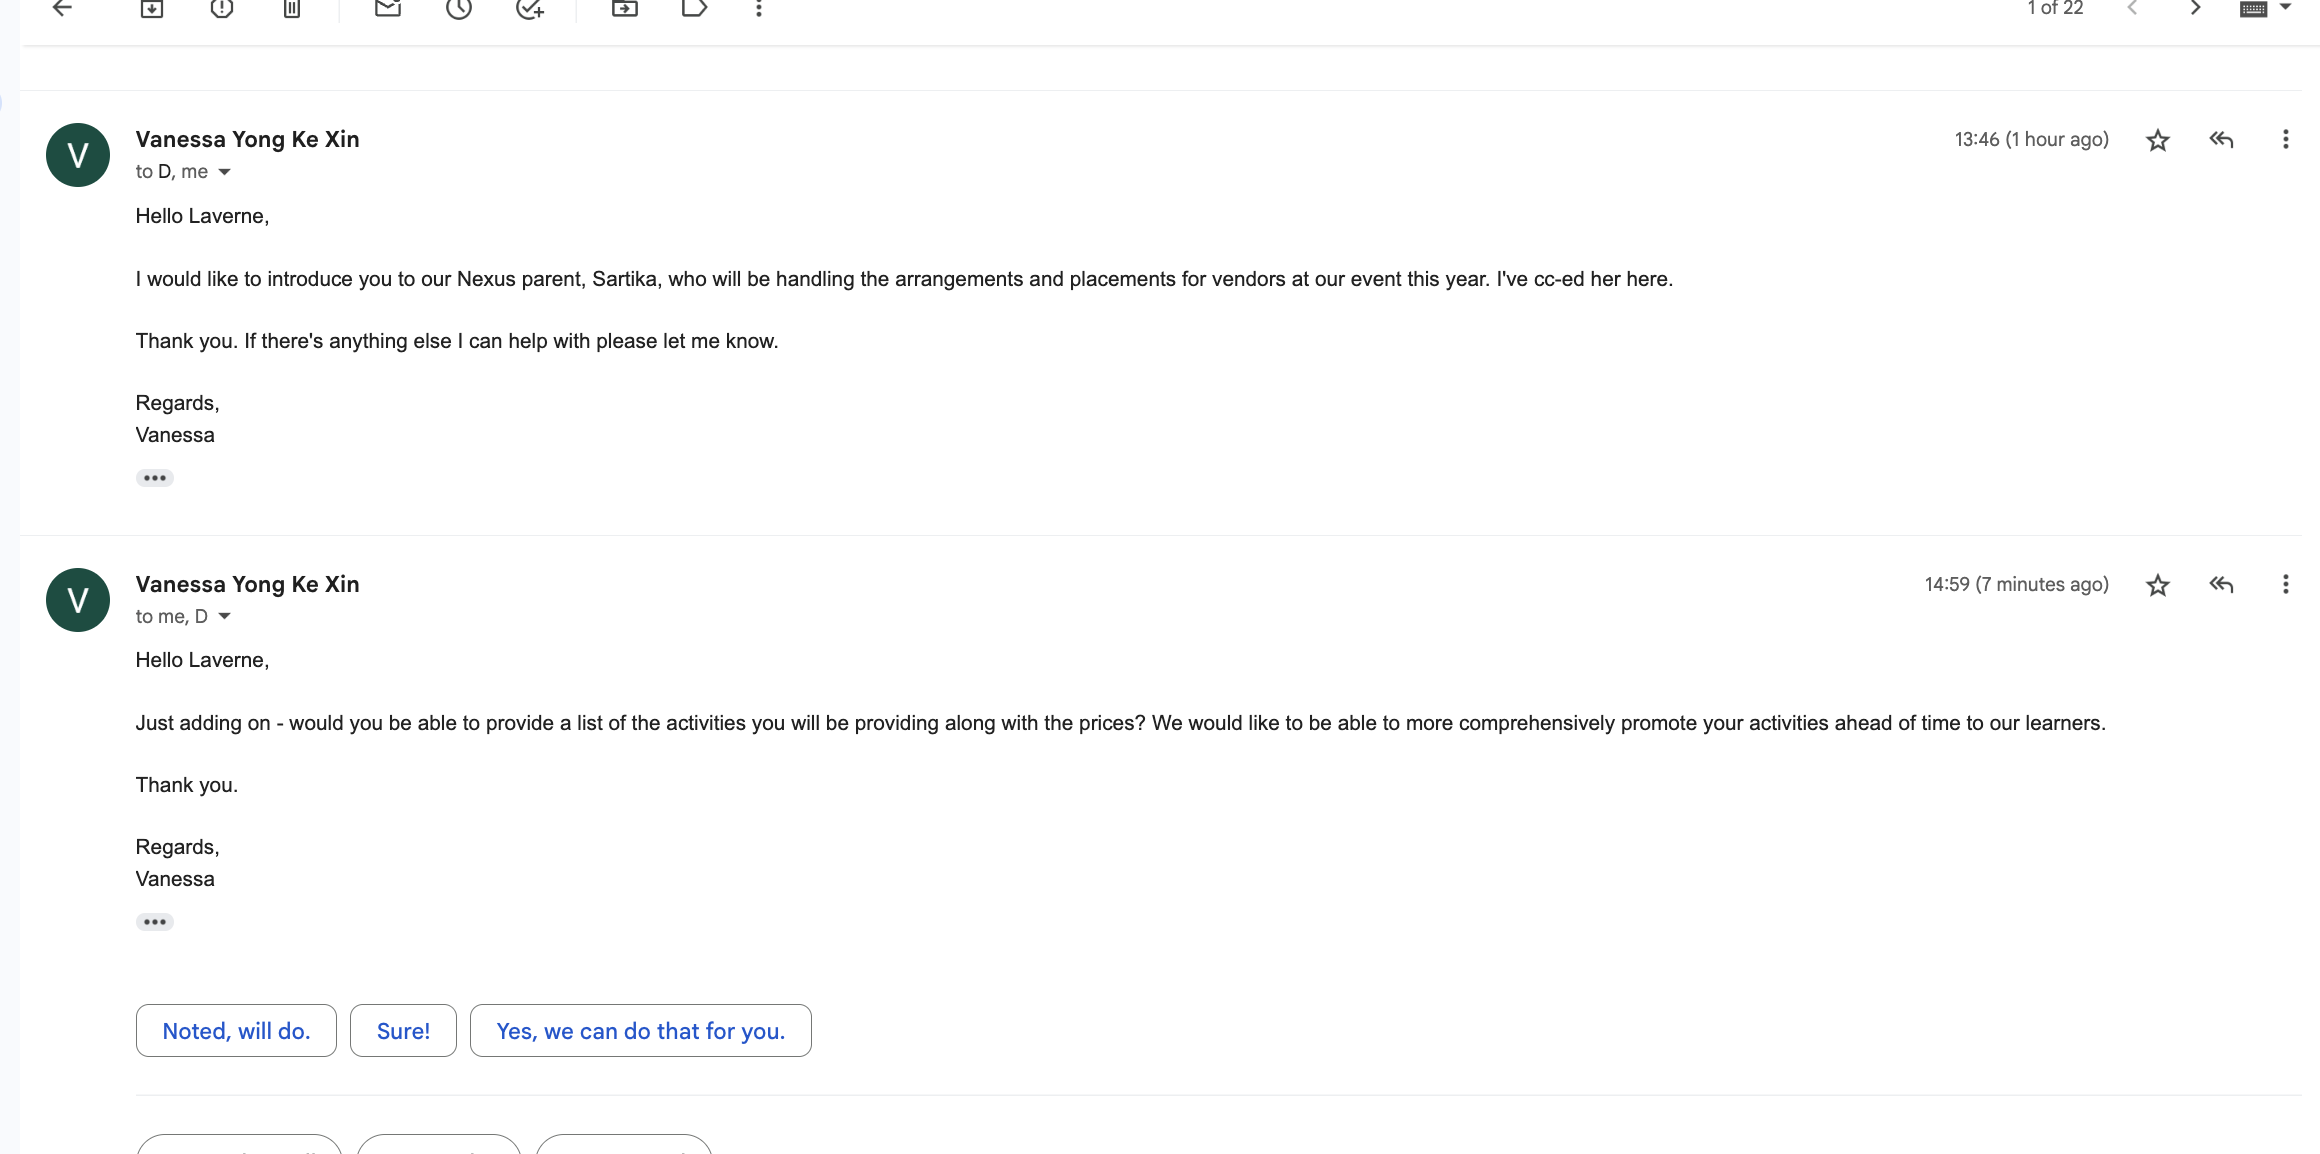Choose the 'Noted, will do.' smart reply
The image size is (2320, 1154).
(x=236, y=1031)
